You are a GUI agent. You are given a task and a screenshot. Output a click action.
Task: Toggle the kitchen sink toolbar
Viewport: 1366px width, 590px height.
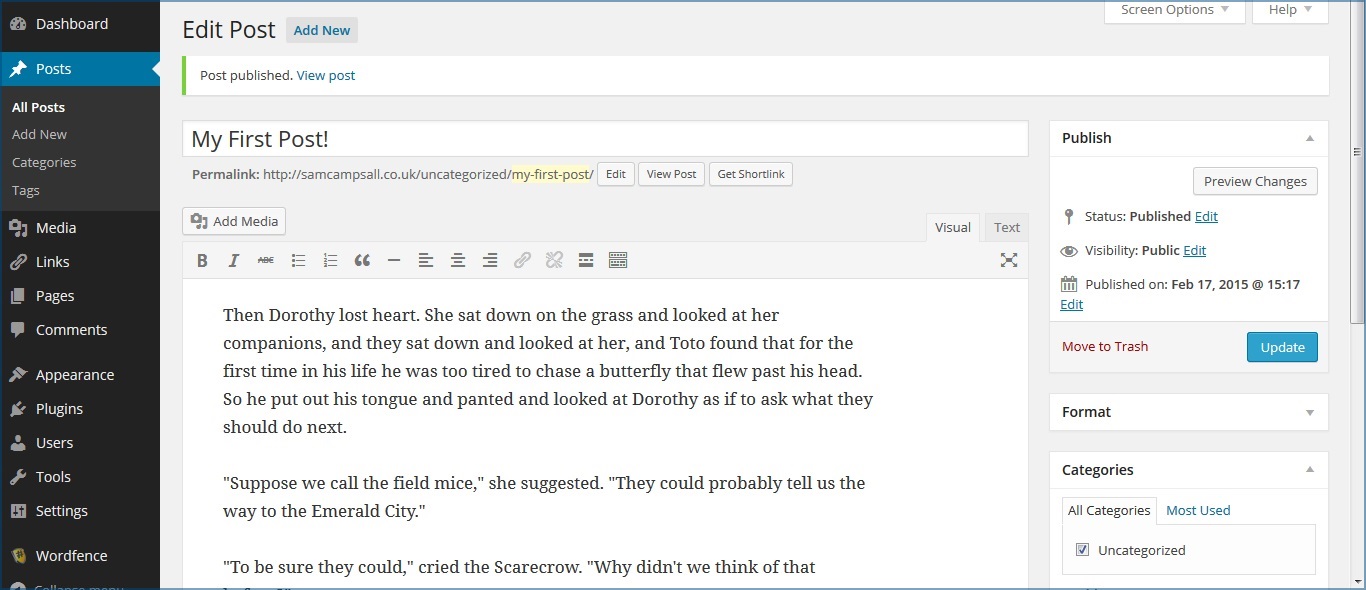(x=618, y=261)
